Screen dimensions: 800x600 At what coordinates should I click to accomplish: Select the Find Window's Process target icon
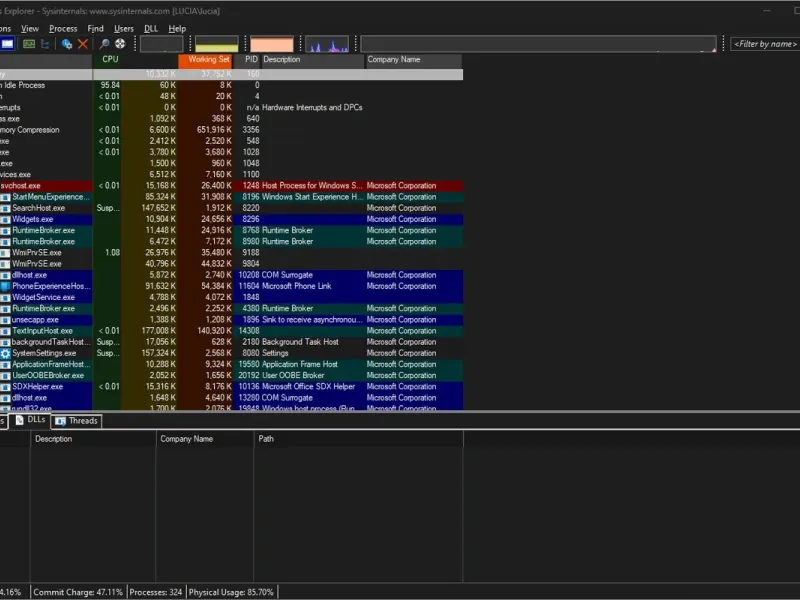(x=120, y=44)
